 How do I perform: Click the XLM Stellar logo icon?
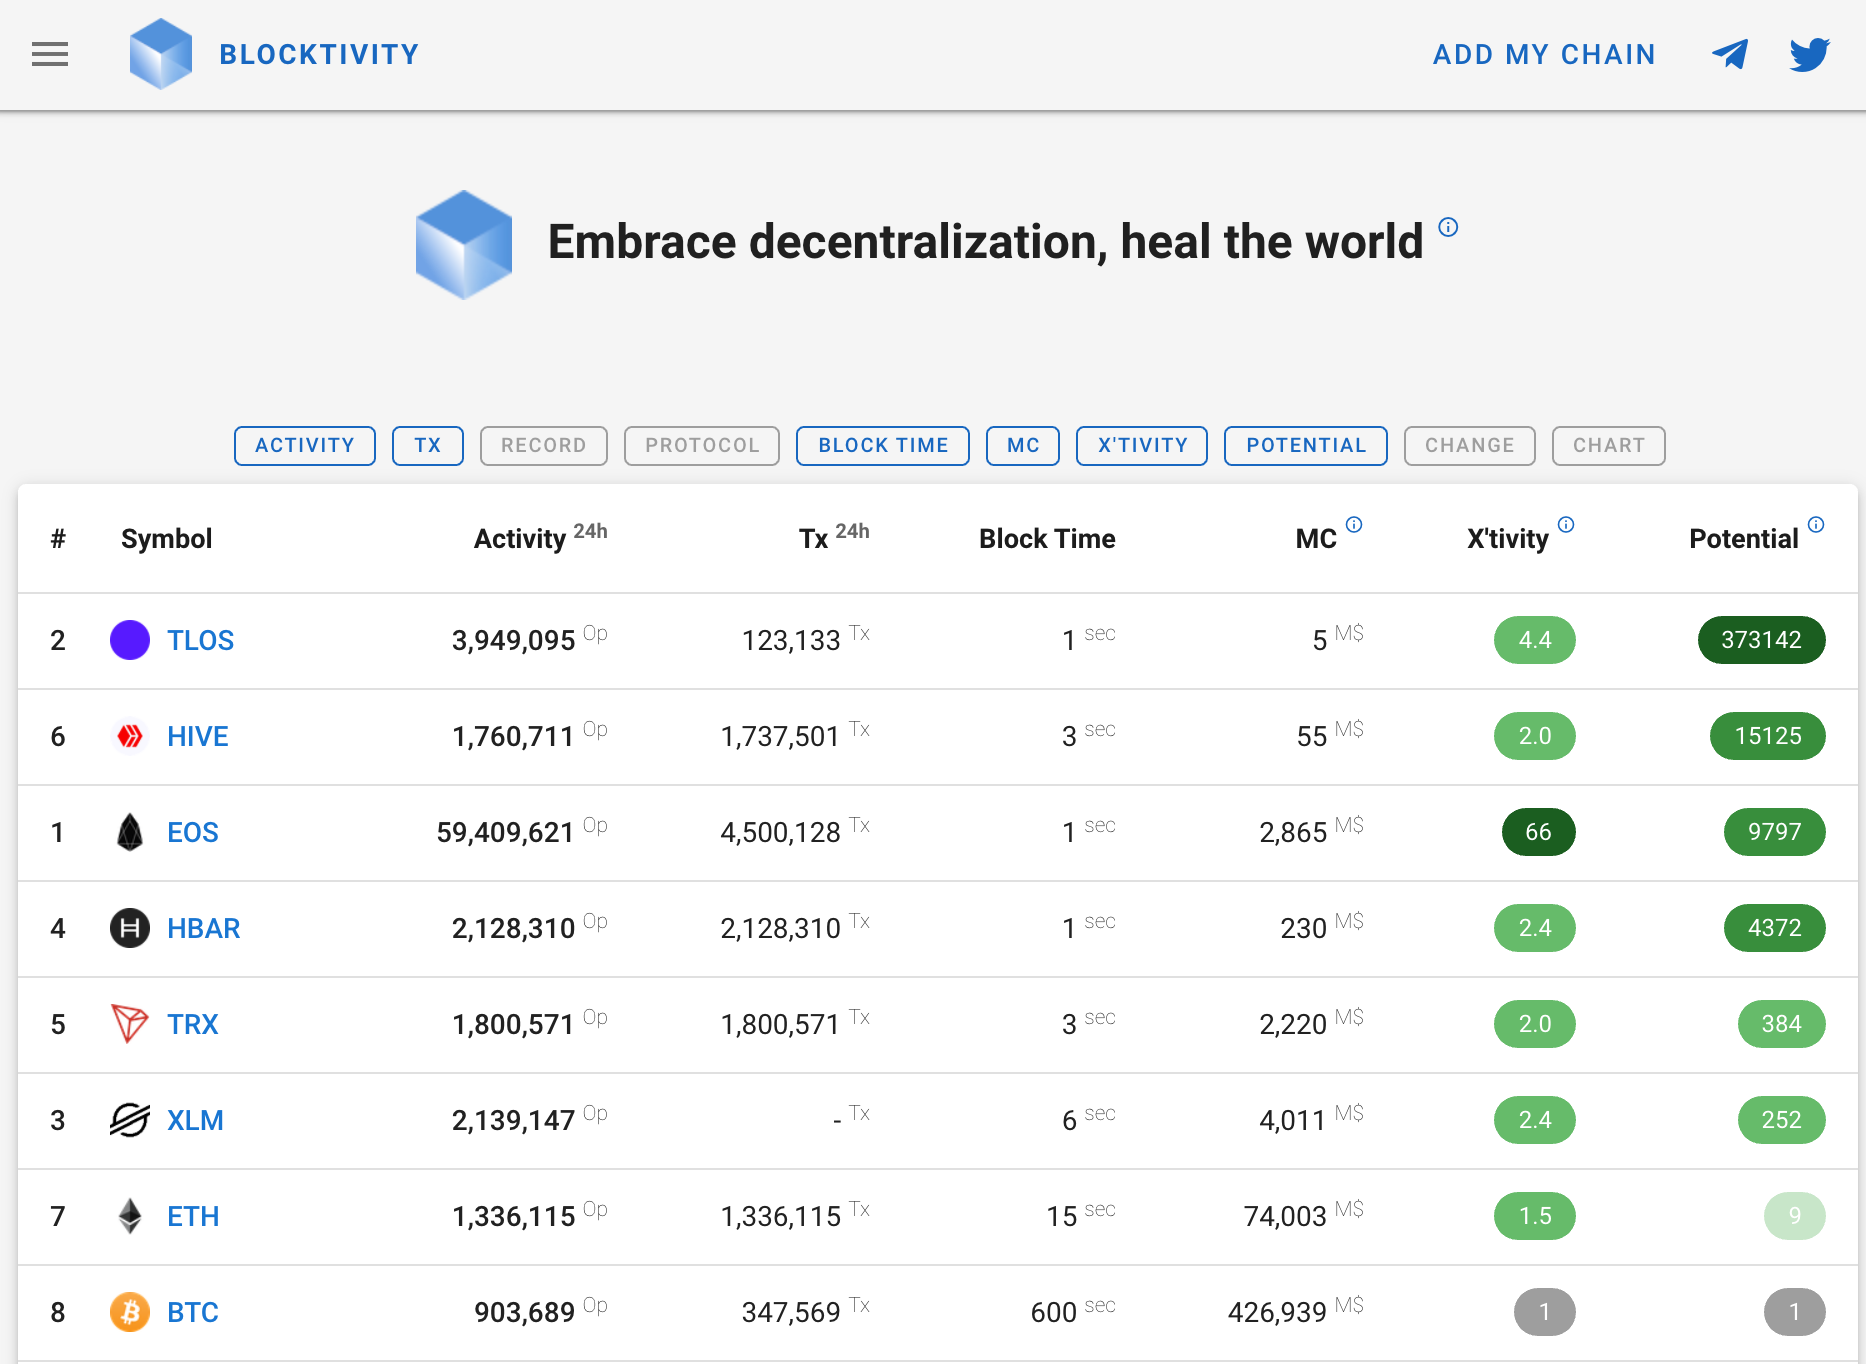click(x=130, y=1120)
